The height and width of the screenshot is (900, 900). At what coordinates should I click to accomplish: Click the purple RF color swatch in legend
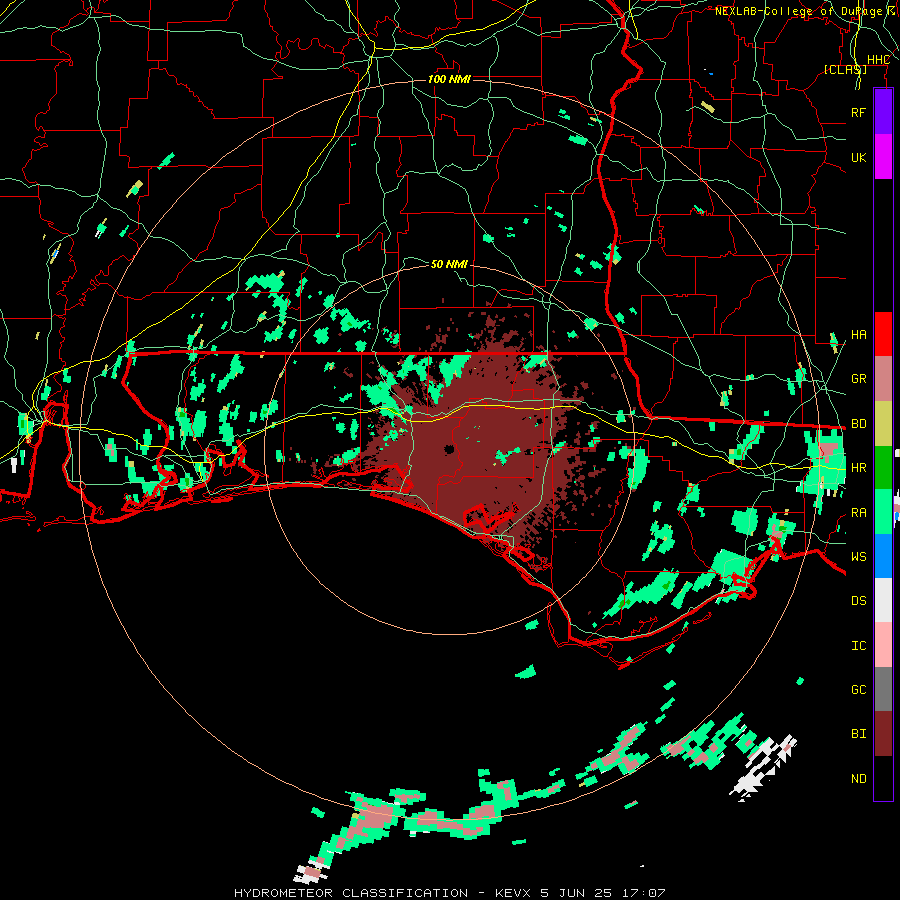883,112
